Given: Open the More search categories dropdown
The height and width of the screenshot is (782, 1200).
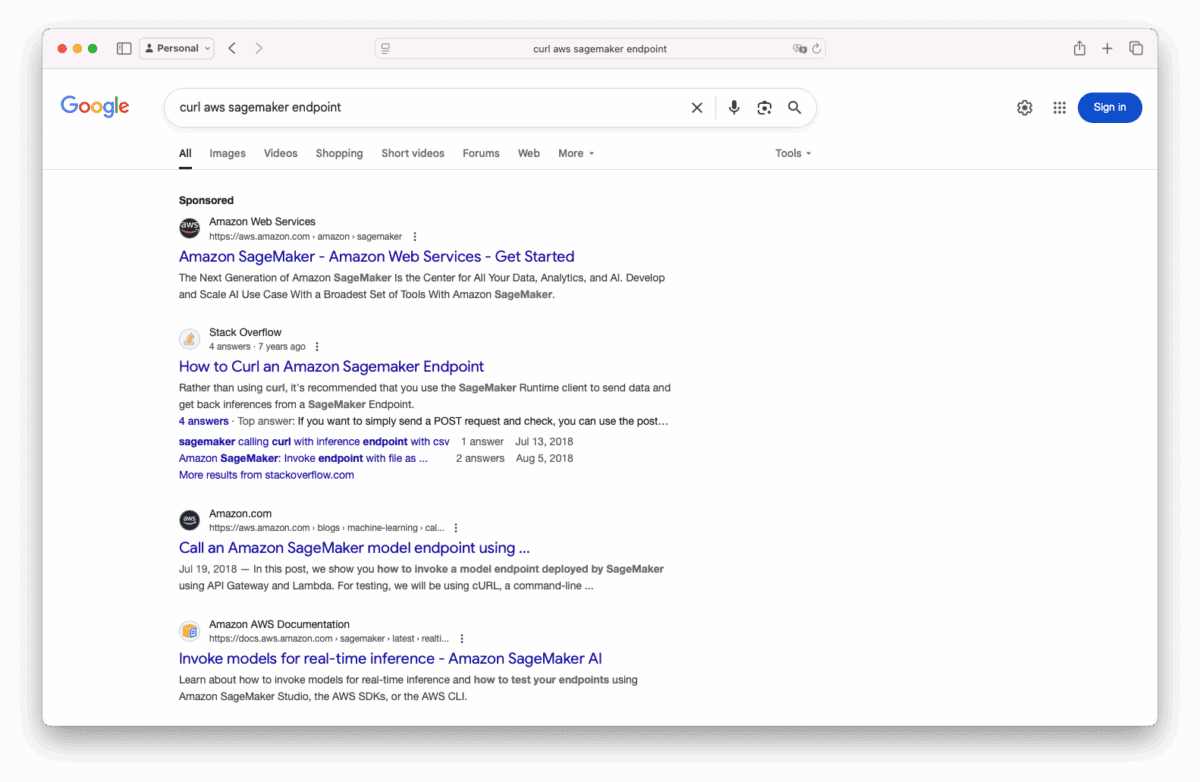Looking at the screenshot, I should pos(575,153).
